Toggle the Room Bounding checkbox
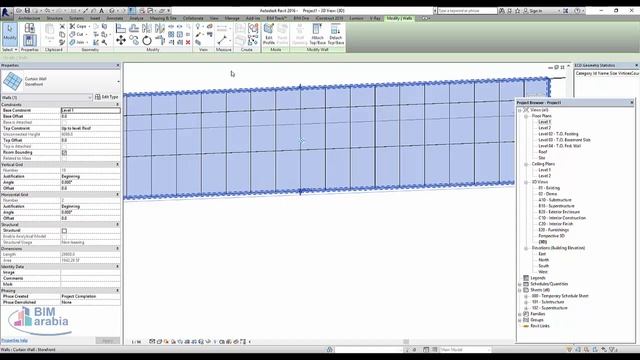Viewport: 640px width, 360px height. (x=64, y=152)
